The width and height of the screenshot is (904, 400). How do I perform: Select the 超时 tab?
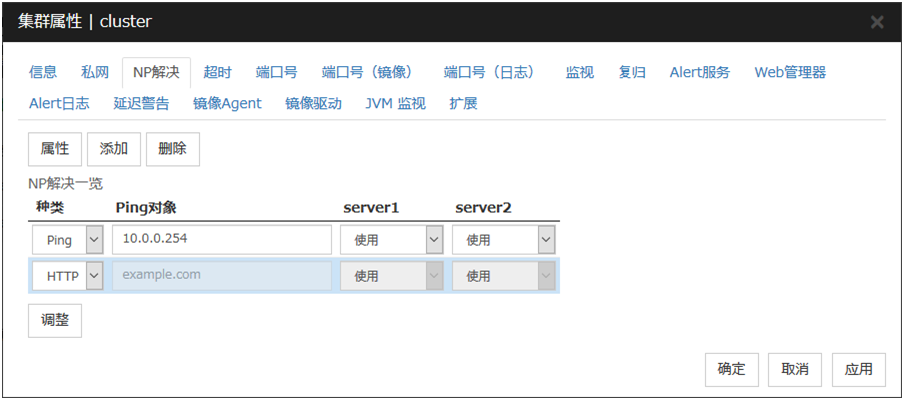pyautogui.click(x=217, y=72)
